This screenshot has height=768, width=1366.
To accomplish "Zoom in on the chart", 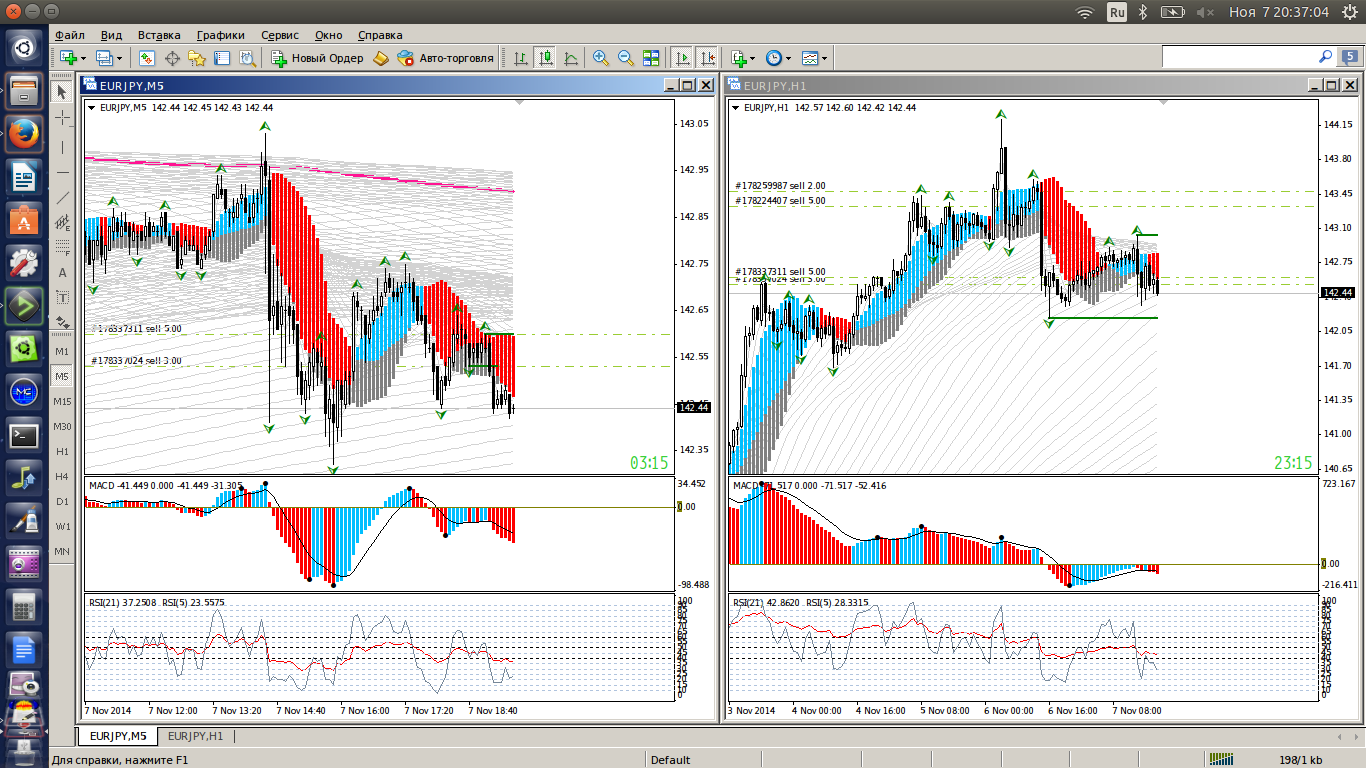I will point(601,58).
